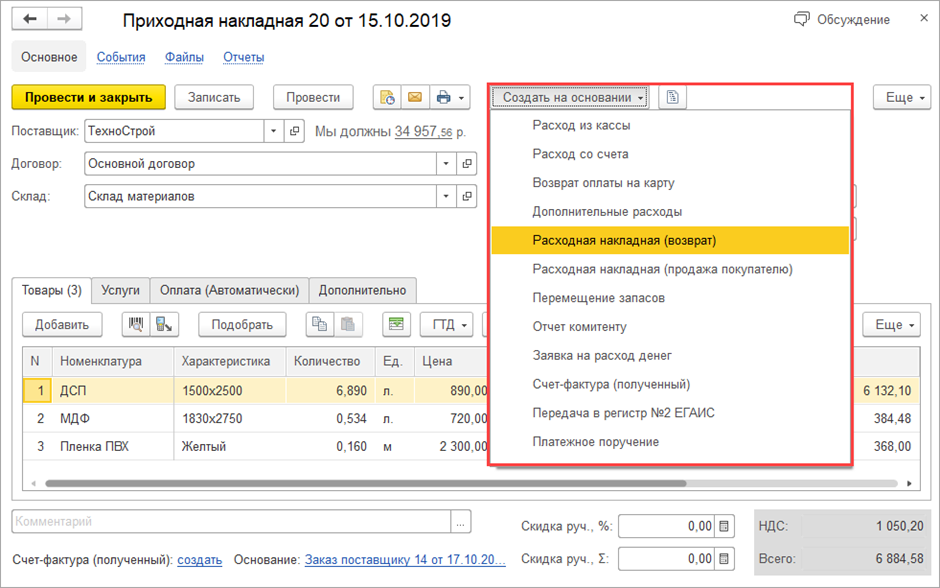
Task: Click the Подобрать button
Action: (242, 324)
